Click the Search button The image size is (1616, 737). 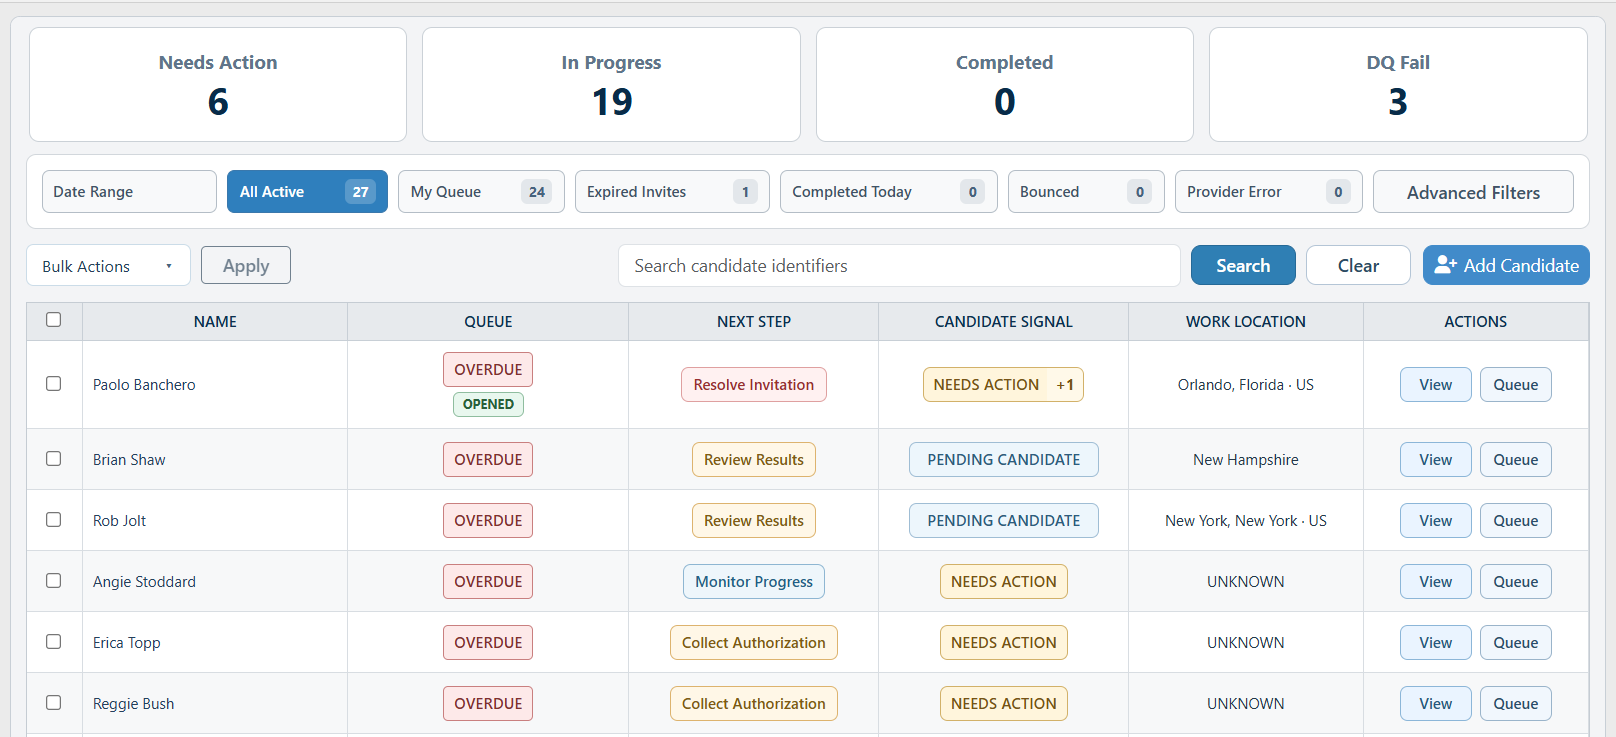1243,265
